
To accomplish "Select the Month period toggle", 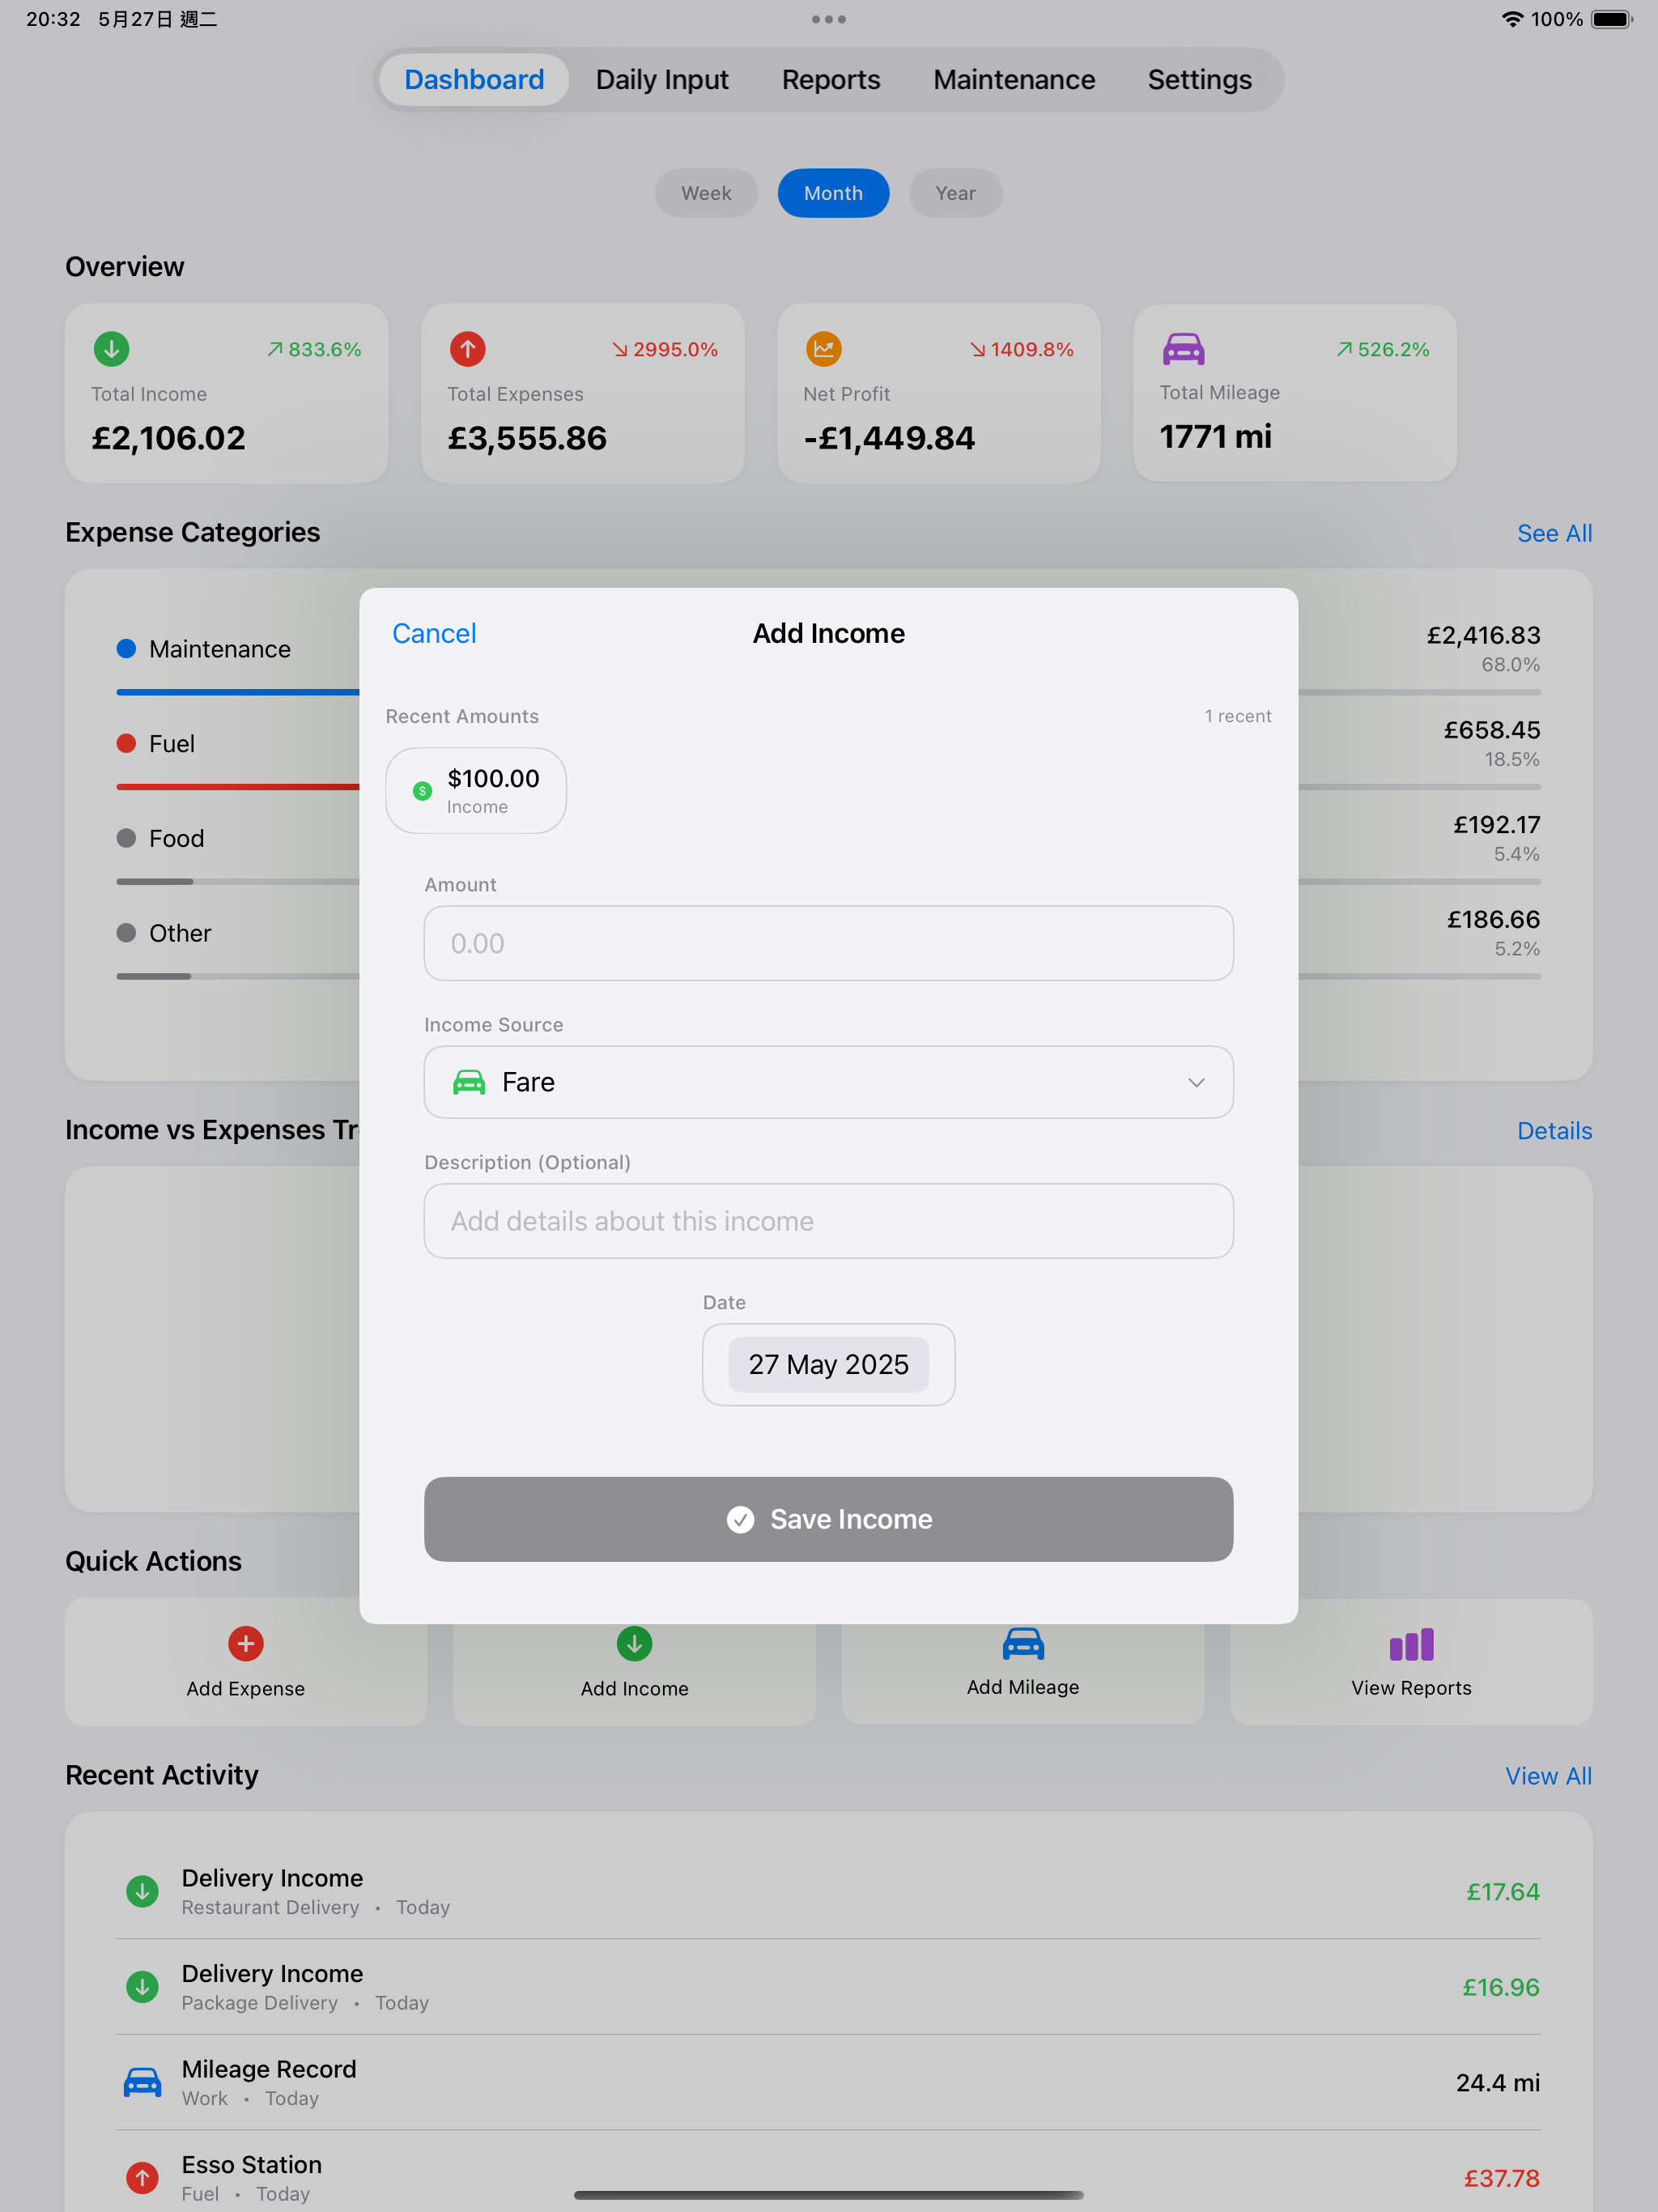I will (833, 193).
